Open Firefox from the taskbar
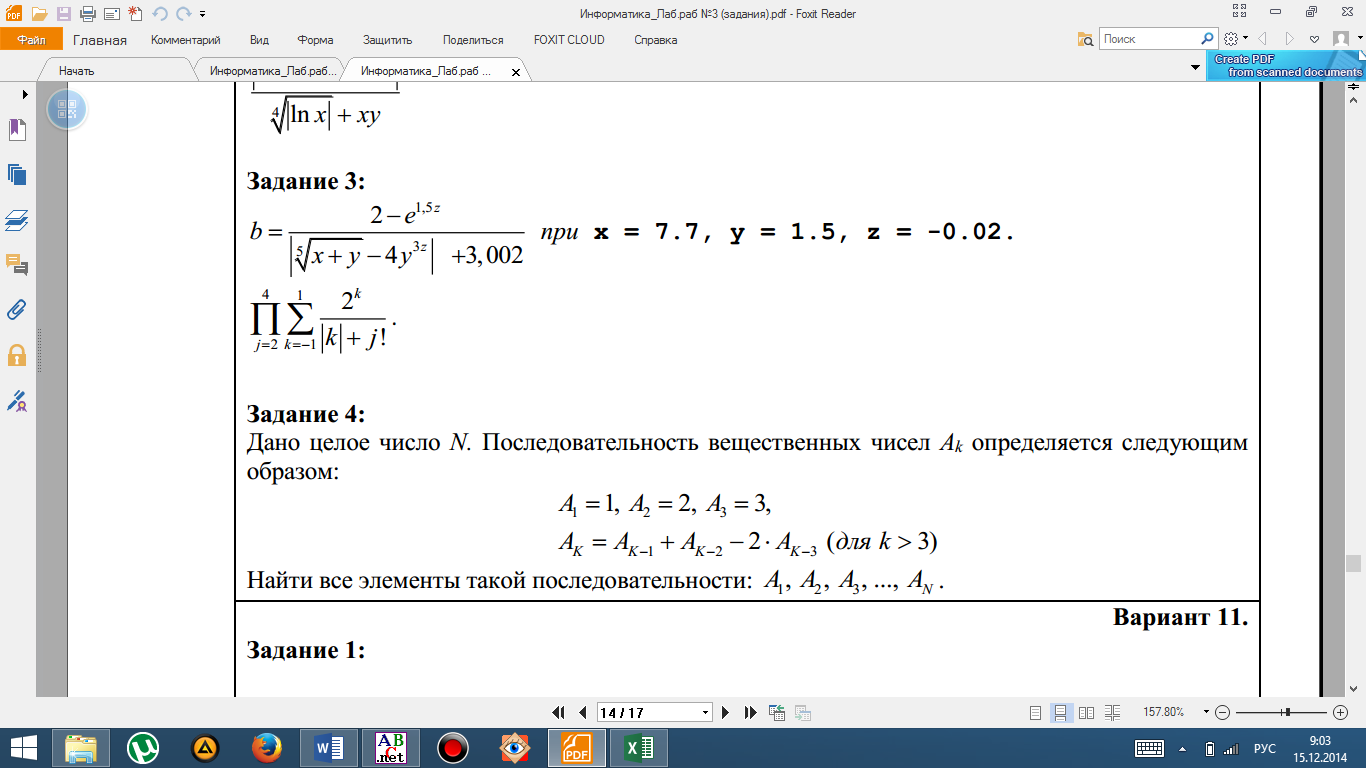 267,748
